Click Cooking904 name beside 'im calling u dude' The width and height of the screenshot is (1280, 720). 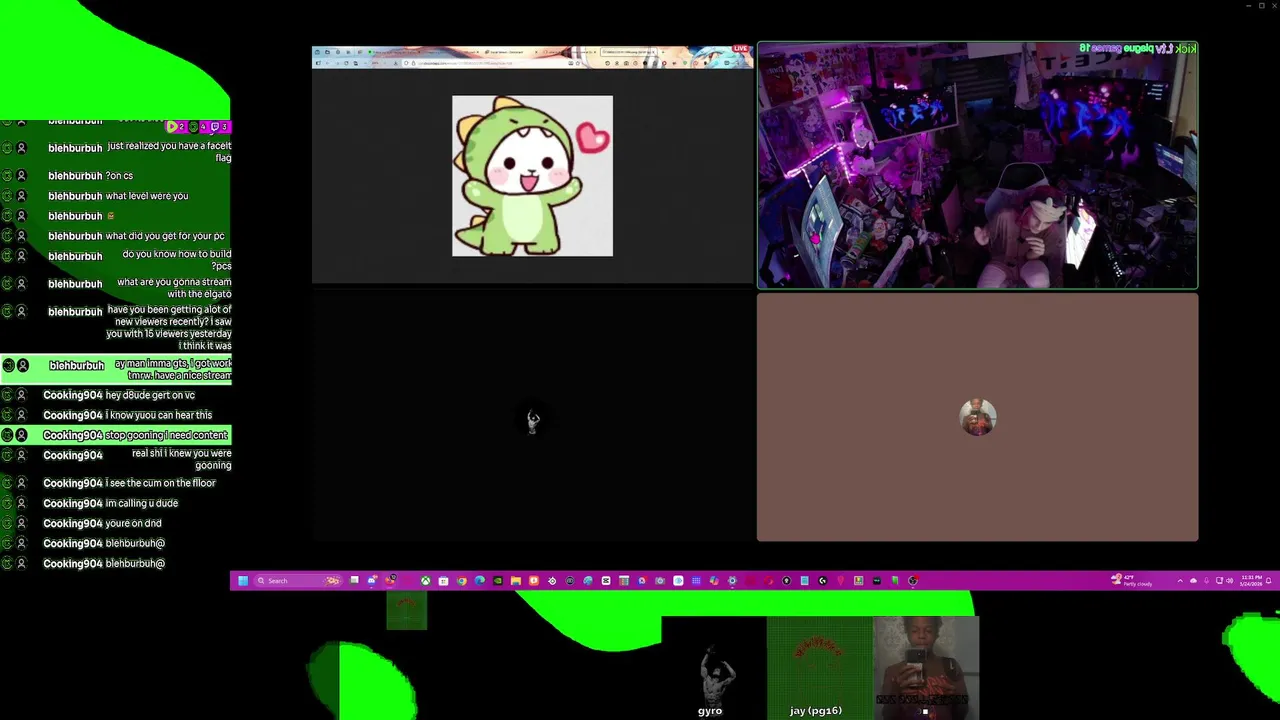pos(73,503)
